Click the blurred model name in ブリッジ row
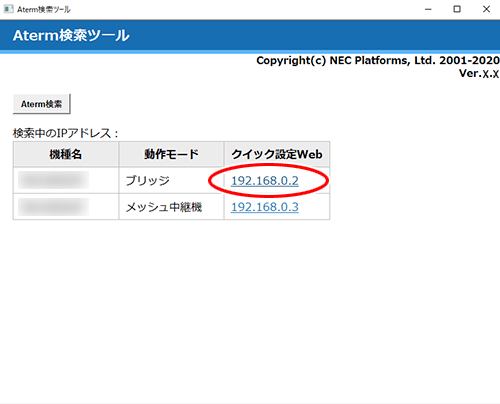The image size is (500, 404). point(53,180)
